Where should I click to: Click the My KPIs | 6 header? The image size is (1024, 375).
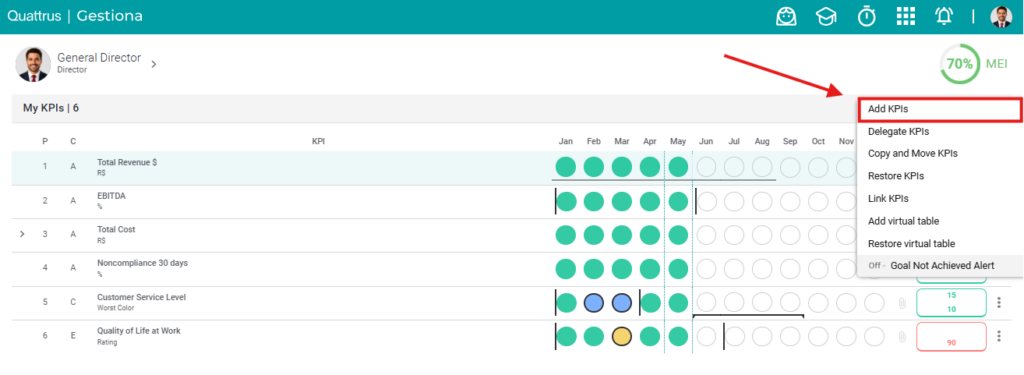pyautogui.click(x=51, y=108)
